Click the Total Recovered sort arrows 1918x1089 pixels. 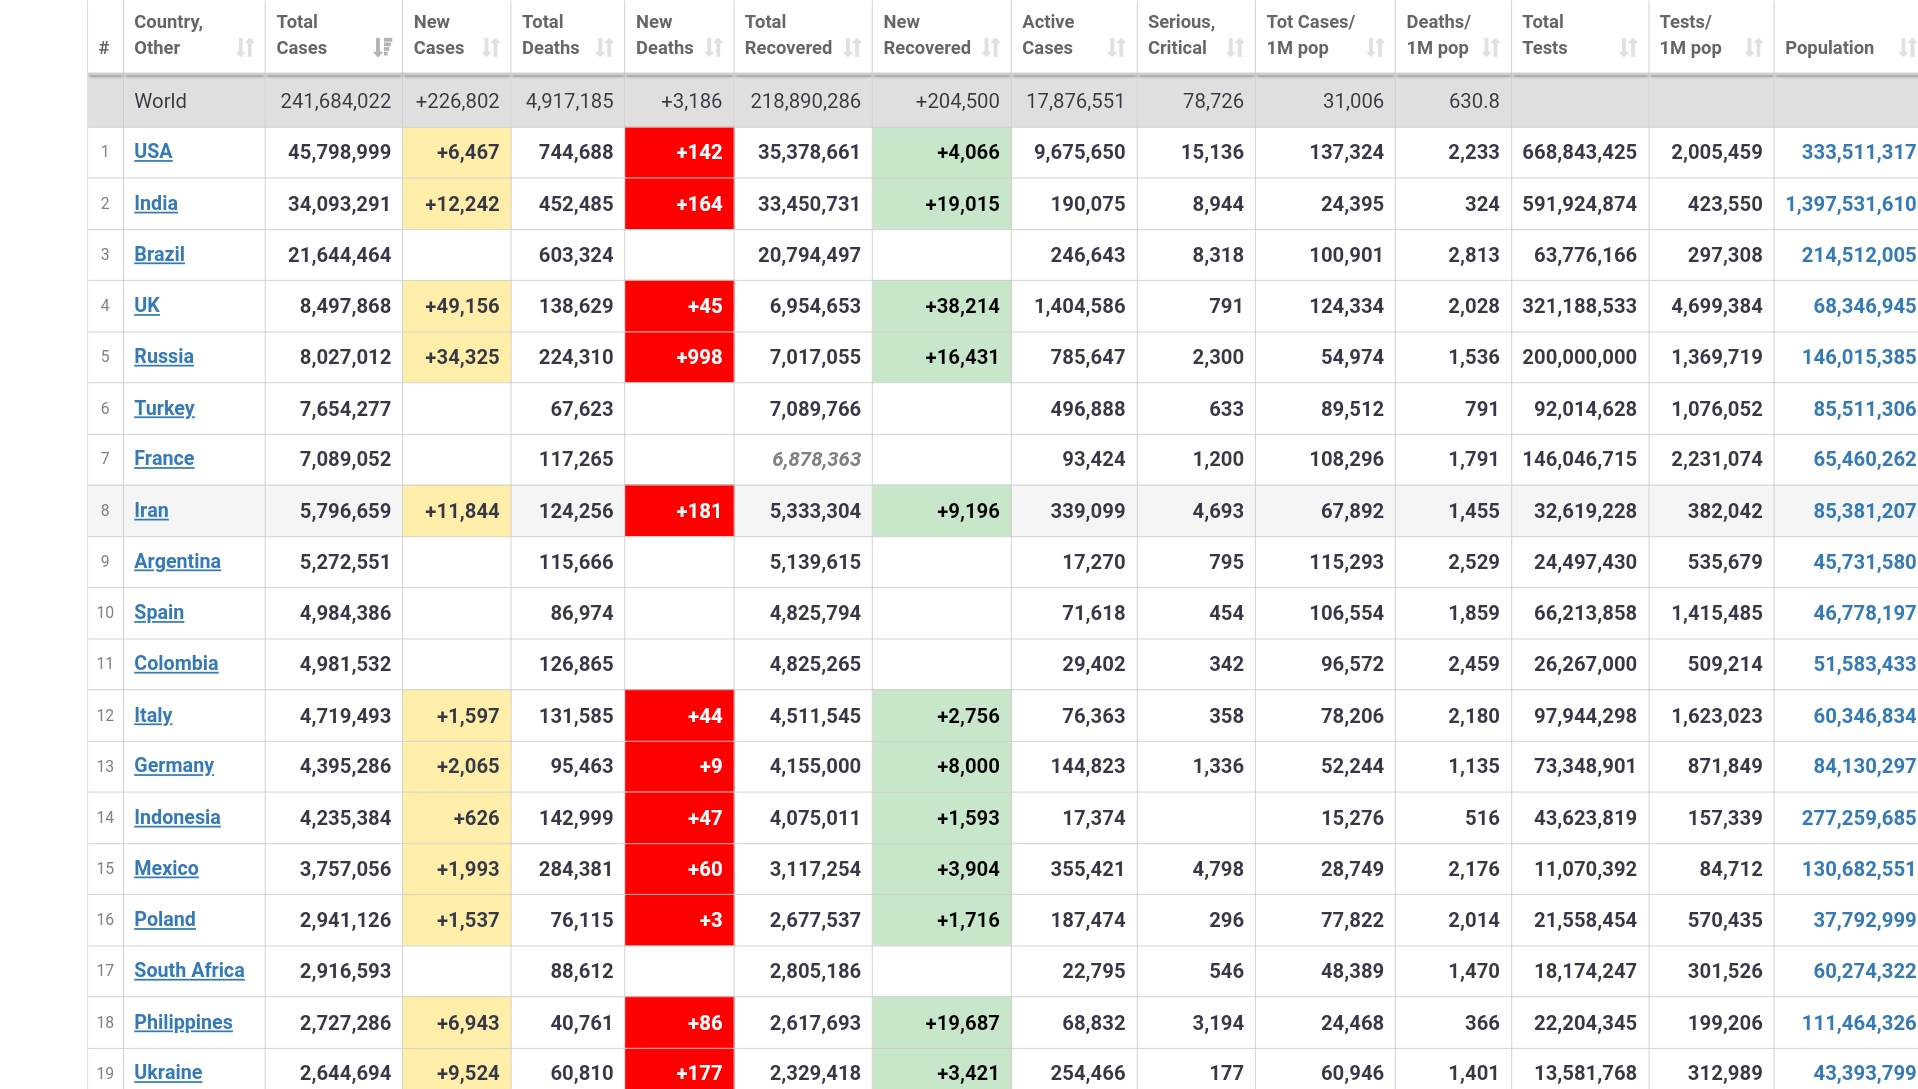click(x=853, y=47)
